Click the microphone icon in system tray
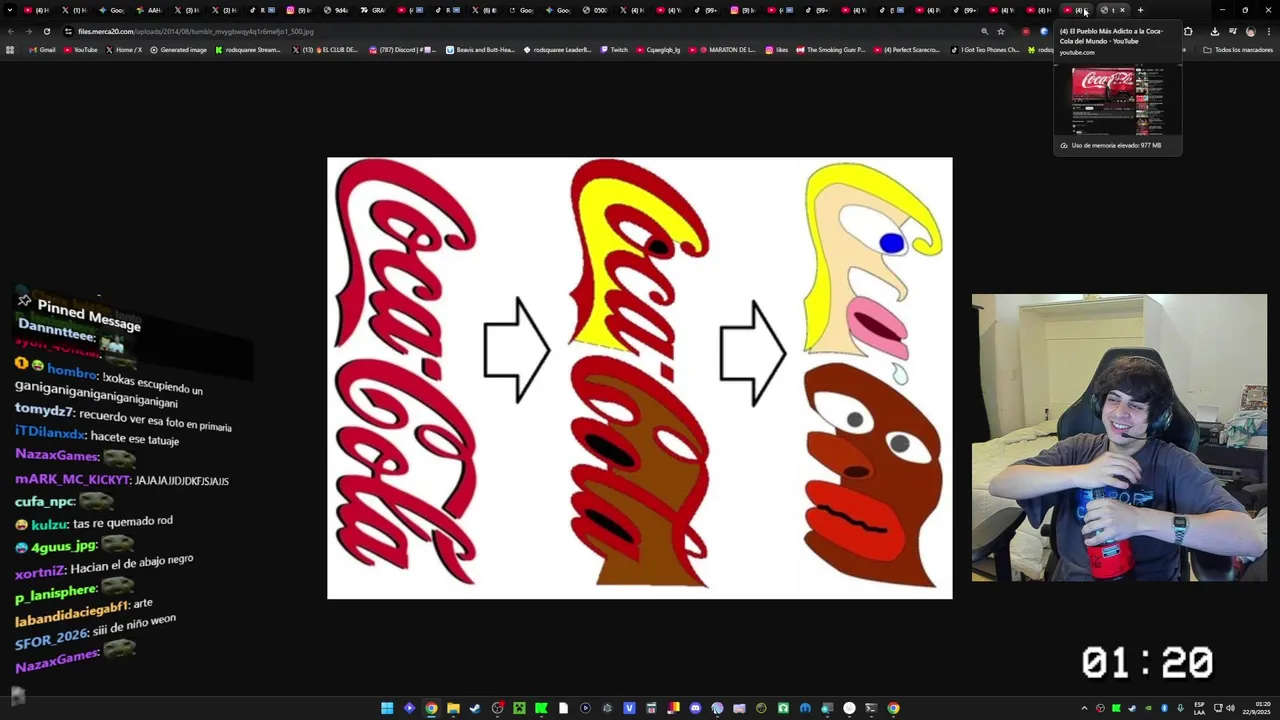 point(1180,708)
